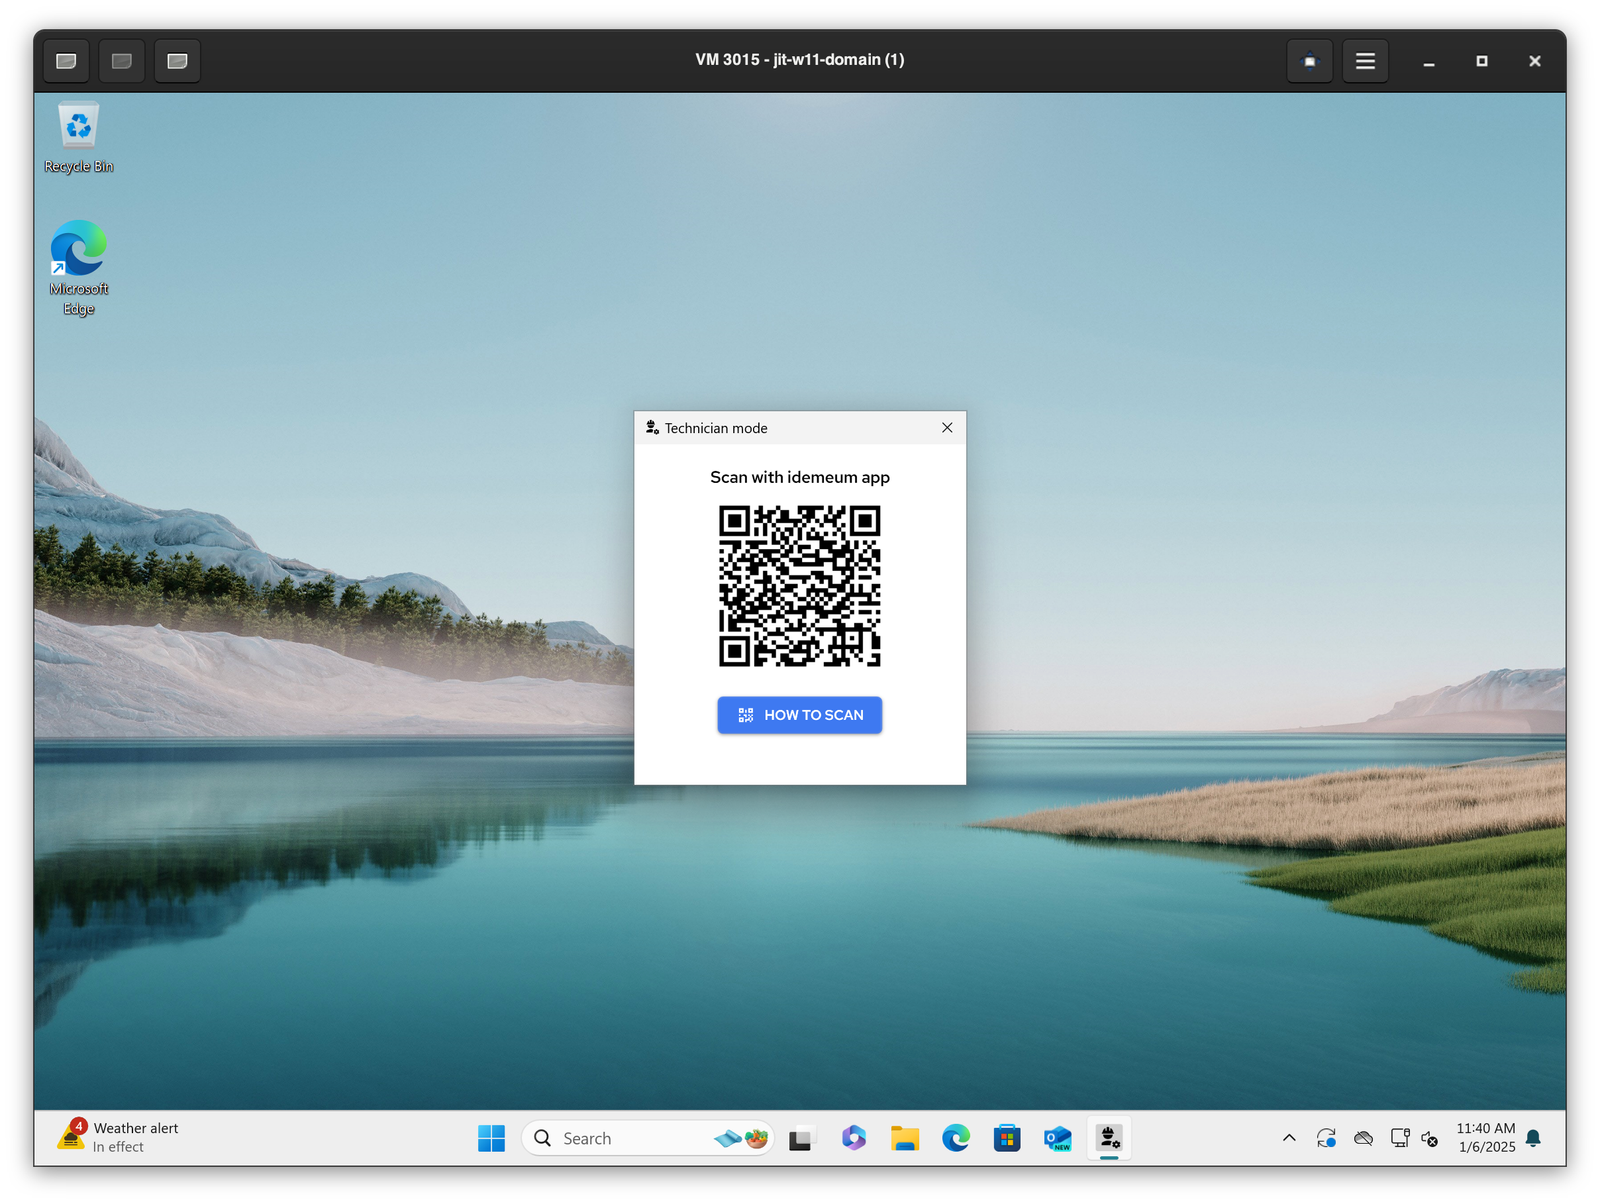The height and width of the screenshot is (1204, 1600).
Task: Click the HOW TO SCAN button
Action: (x=799, y=715)
